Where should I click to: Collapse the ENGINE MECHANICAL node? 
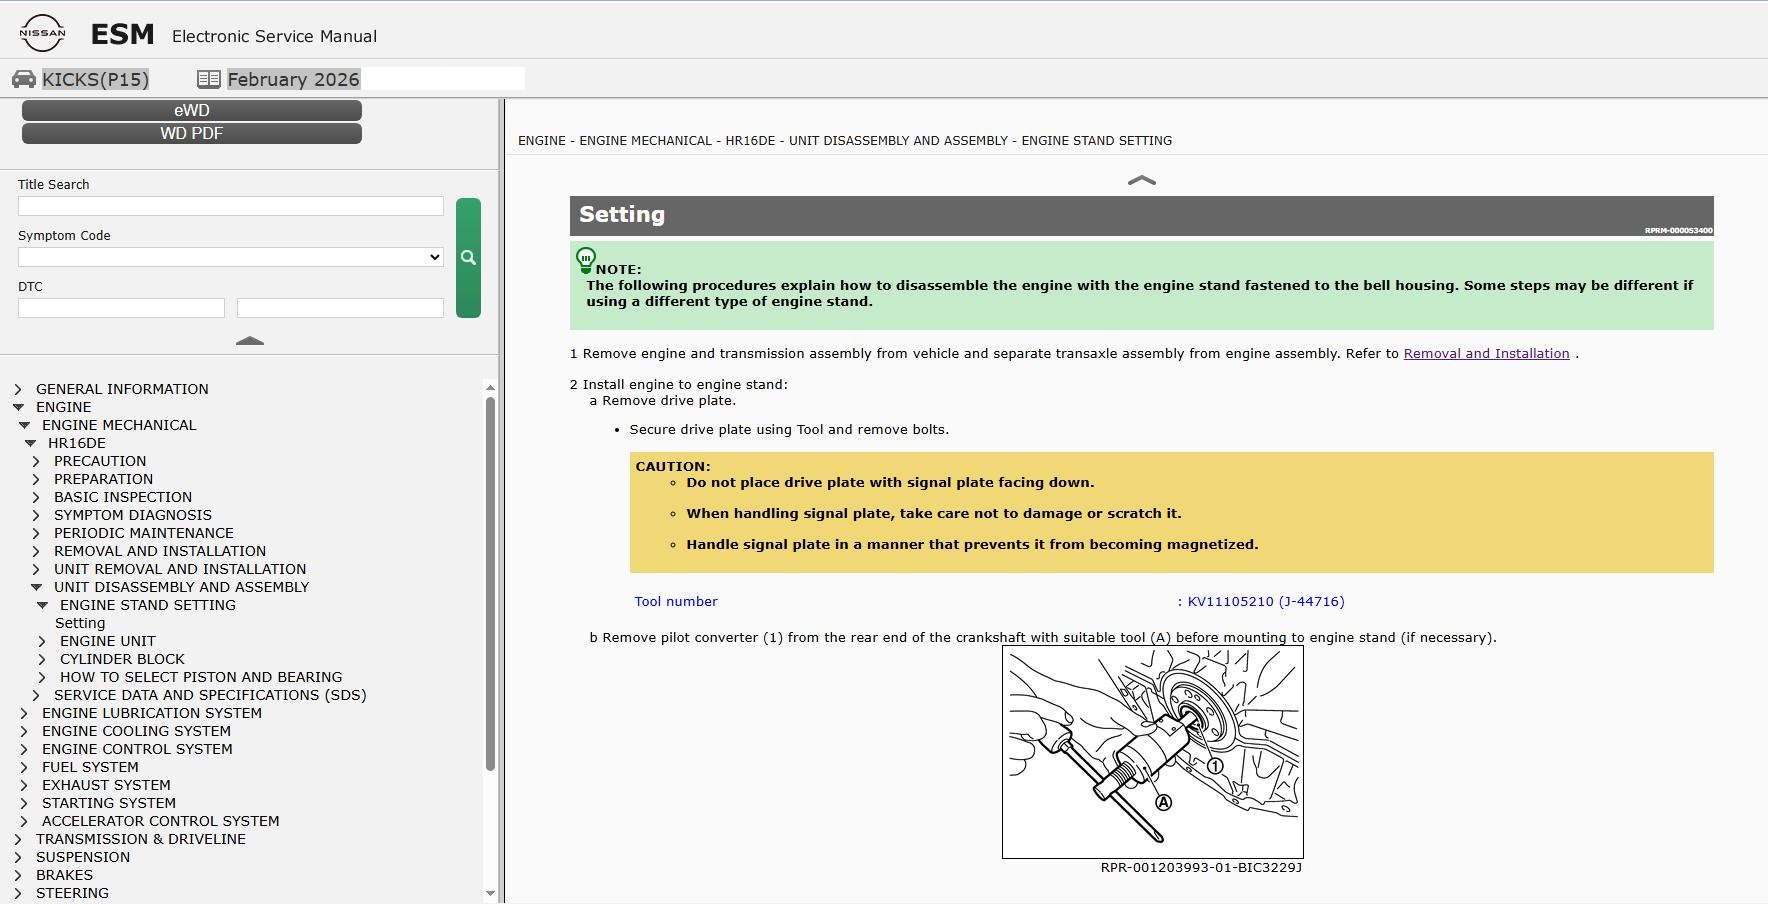click(24, 425)
